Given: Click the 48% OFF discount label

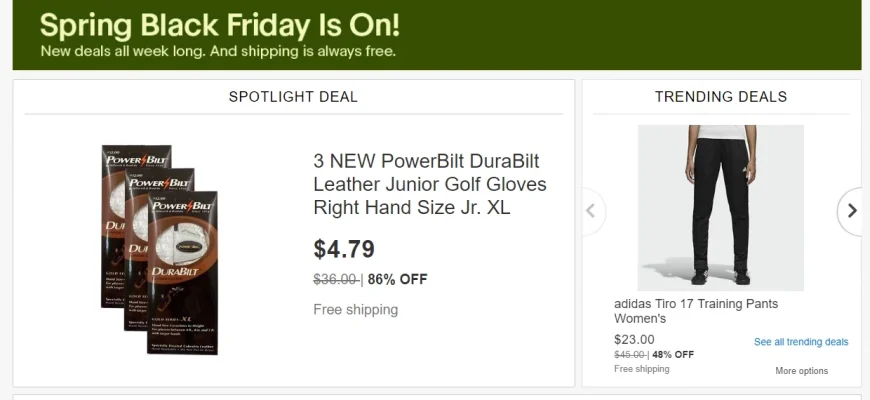Looking at the screenshot, I should tap(673, 355).
